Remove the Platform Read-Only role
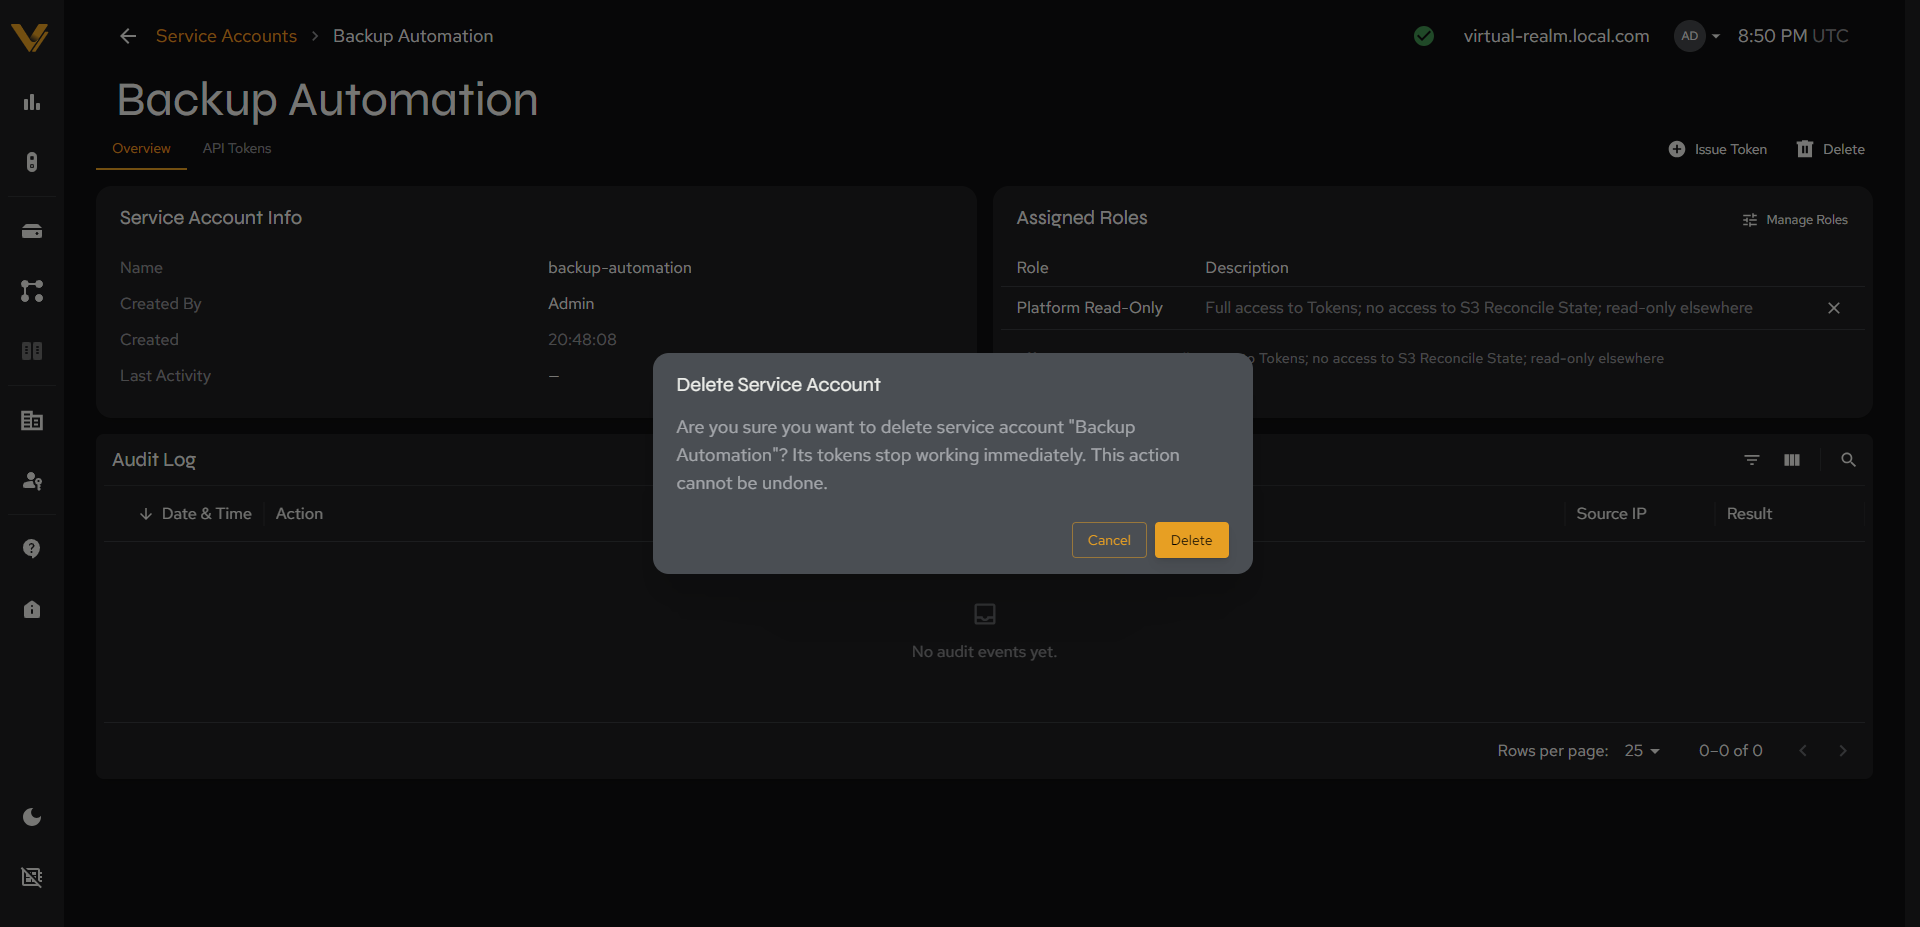This screenshot has height=927, width=1920. click(1834, 308)
